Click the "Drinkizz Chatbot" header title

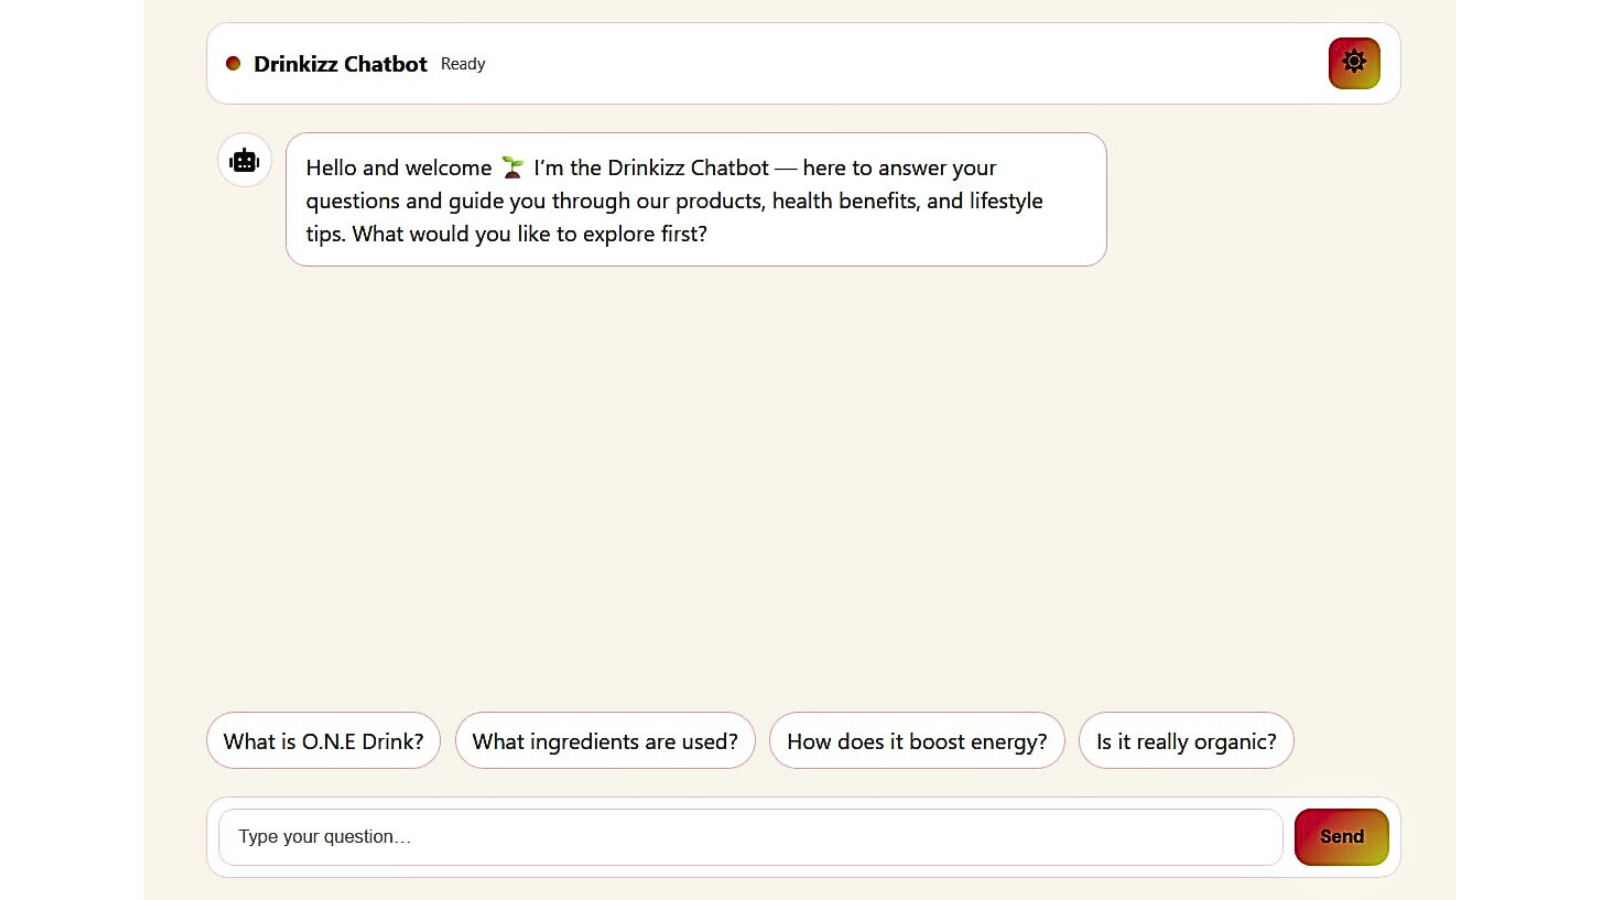coord(340,64)
